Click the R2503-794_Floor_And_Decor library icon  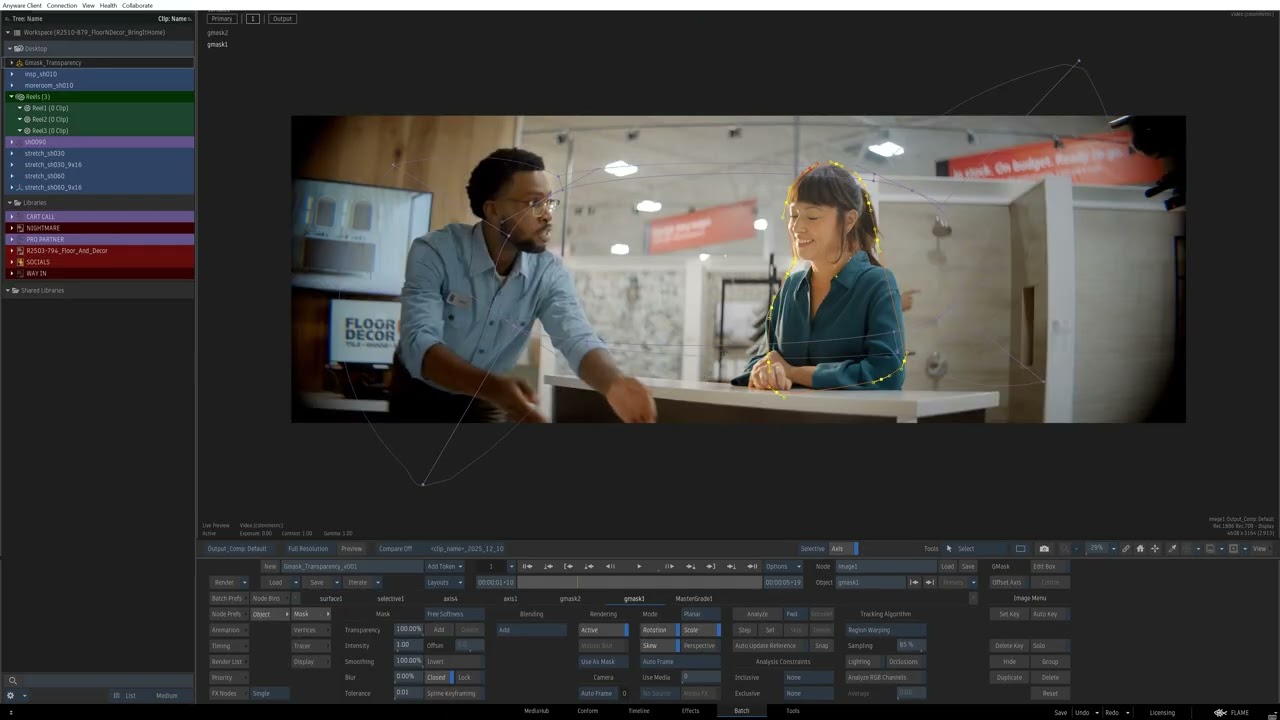point(20,251)
